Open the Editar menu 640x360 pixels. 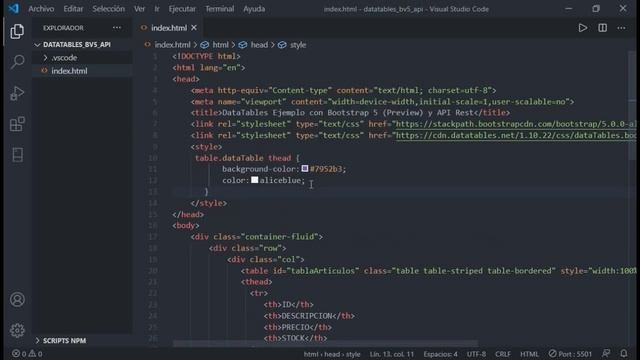[73, 9]
